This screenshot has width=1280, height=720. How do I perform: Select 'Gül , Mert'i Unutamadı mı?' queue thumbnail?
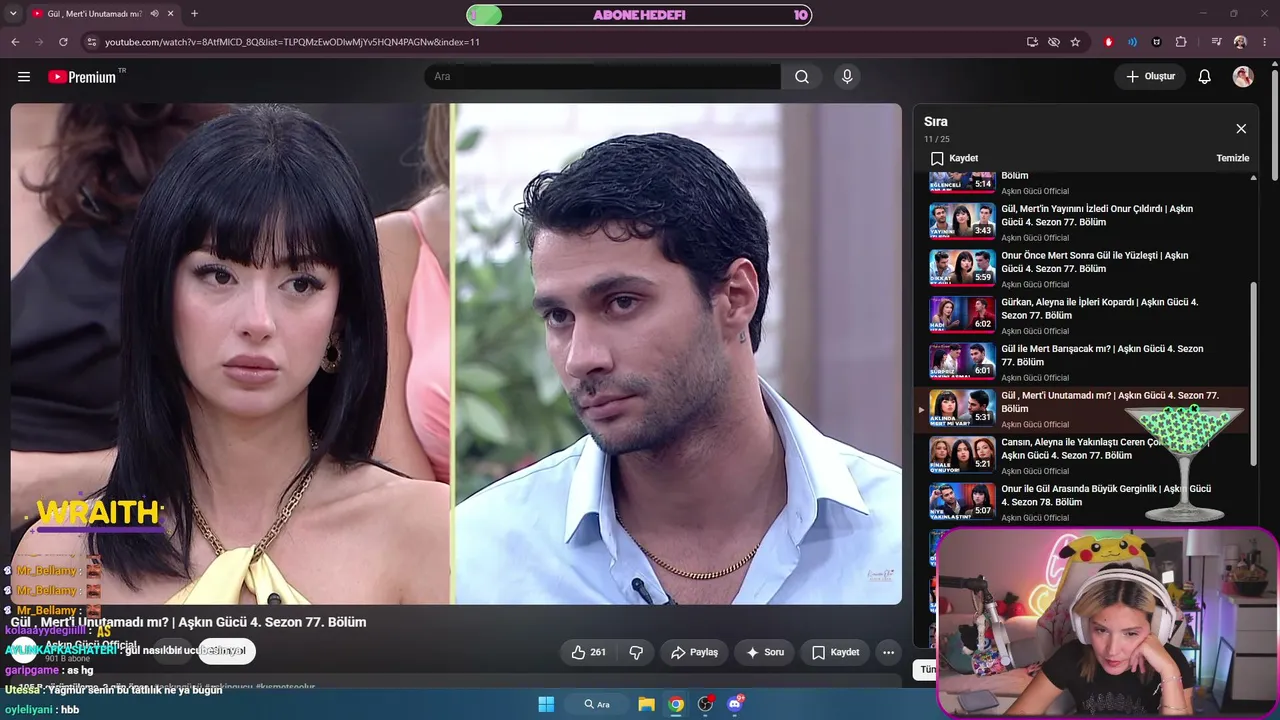962,408
